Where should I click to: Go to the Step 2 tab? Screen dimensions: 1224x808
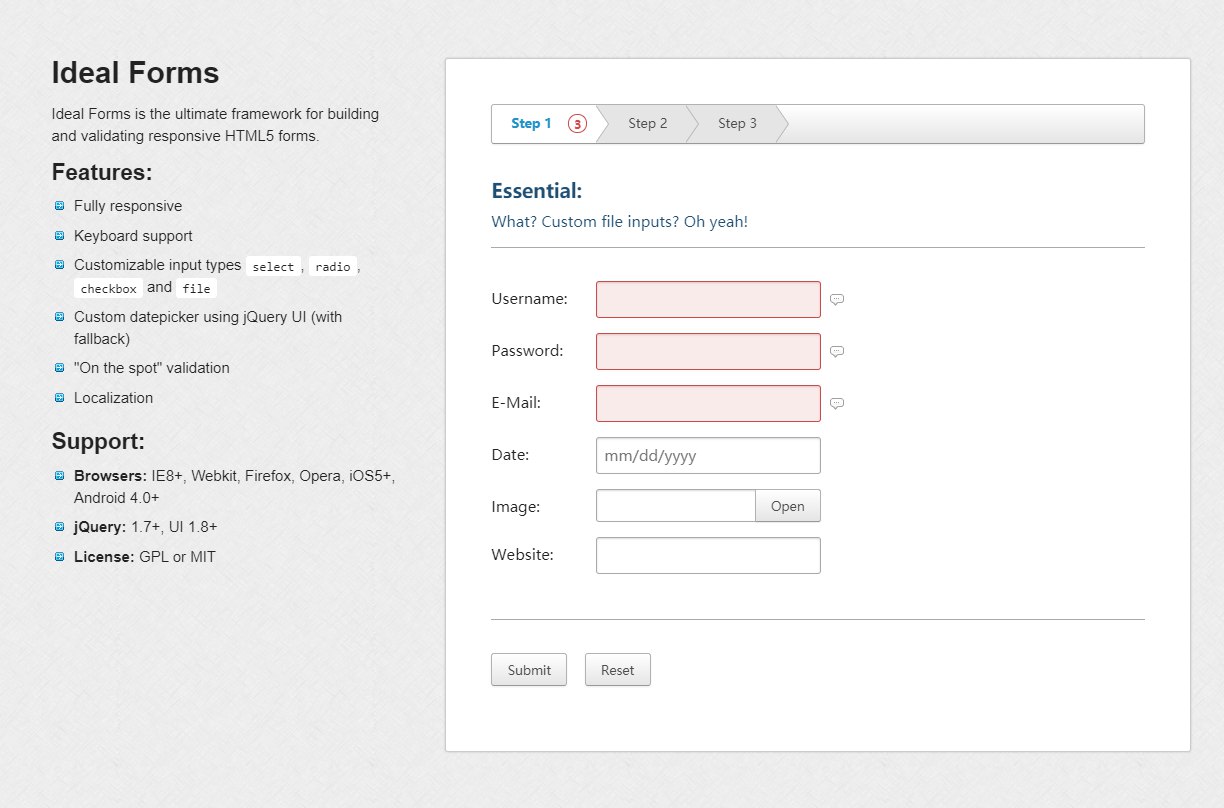point(647,124)
